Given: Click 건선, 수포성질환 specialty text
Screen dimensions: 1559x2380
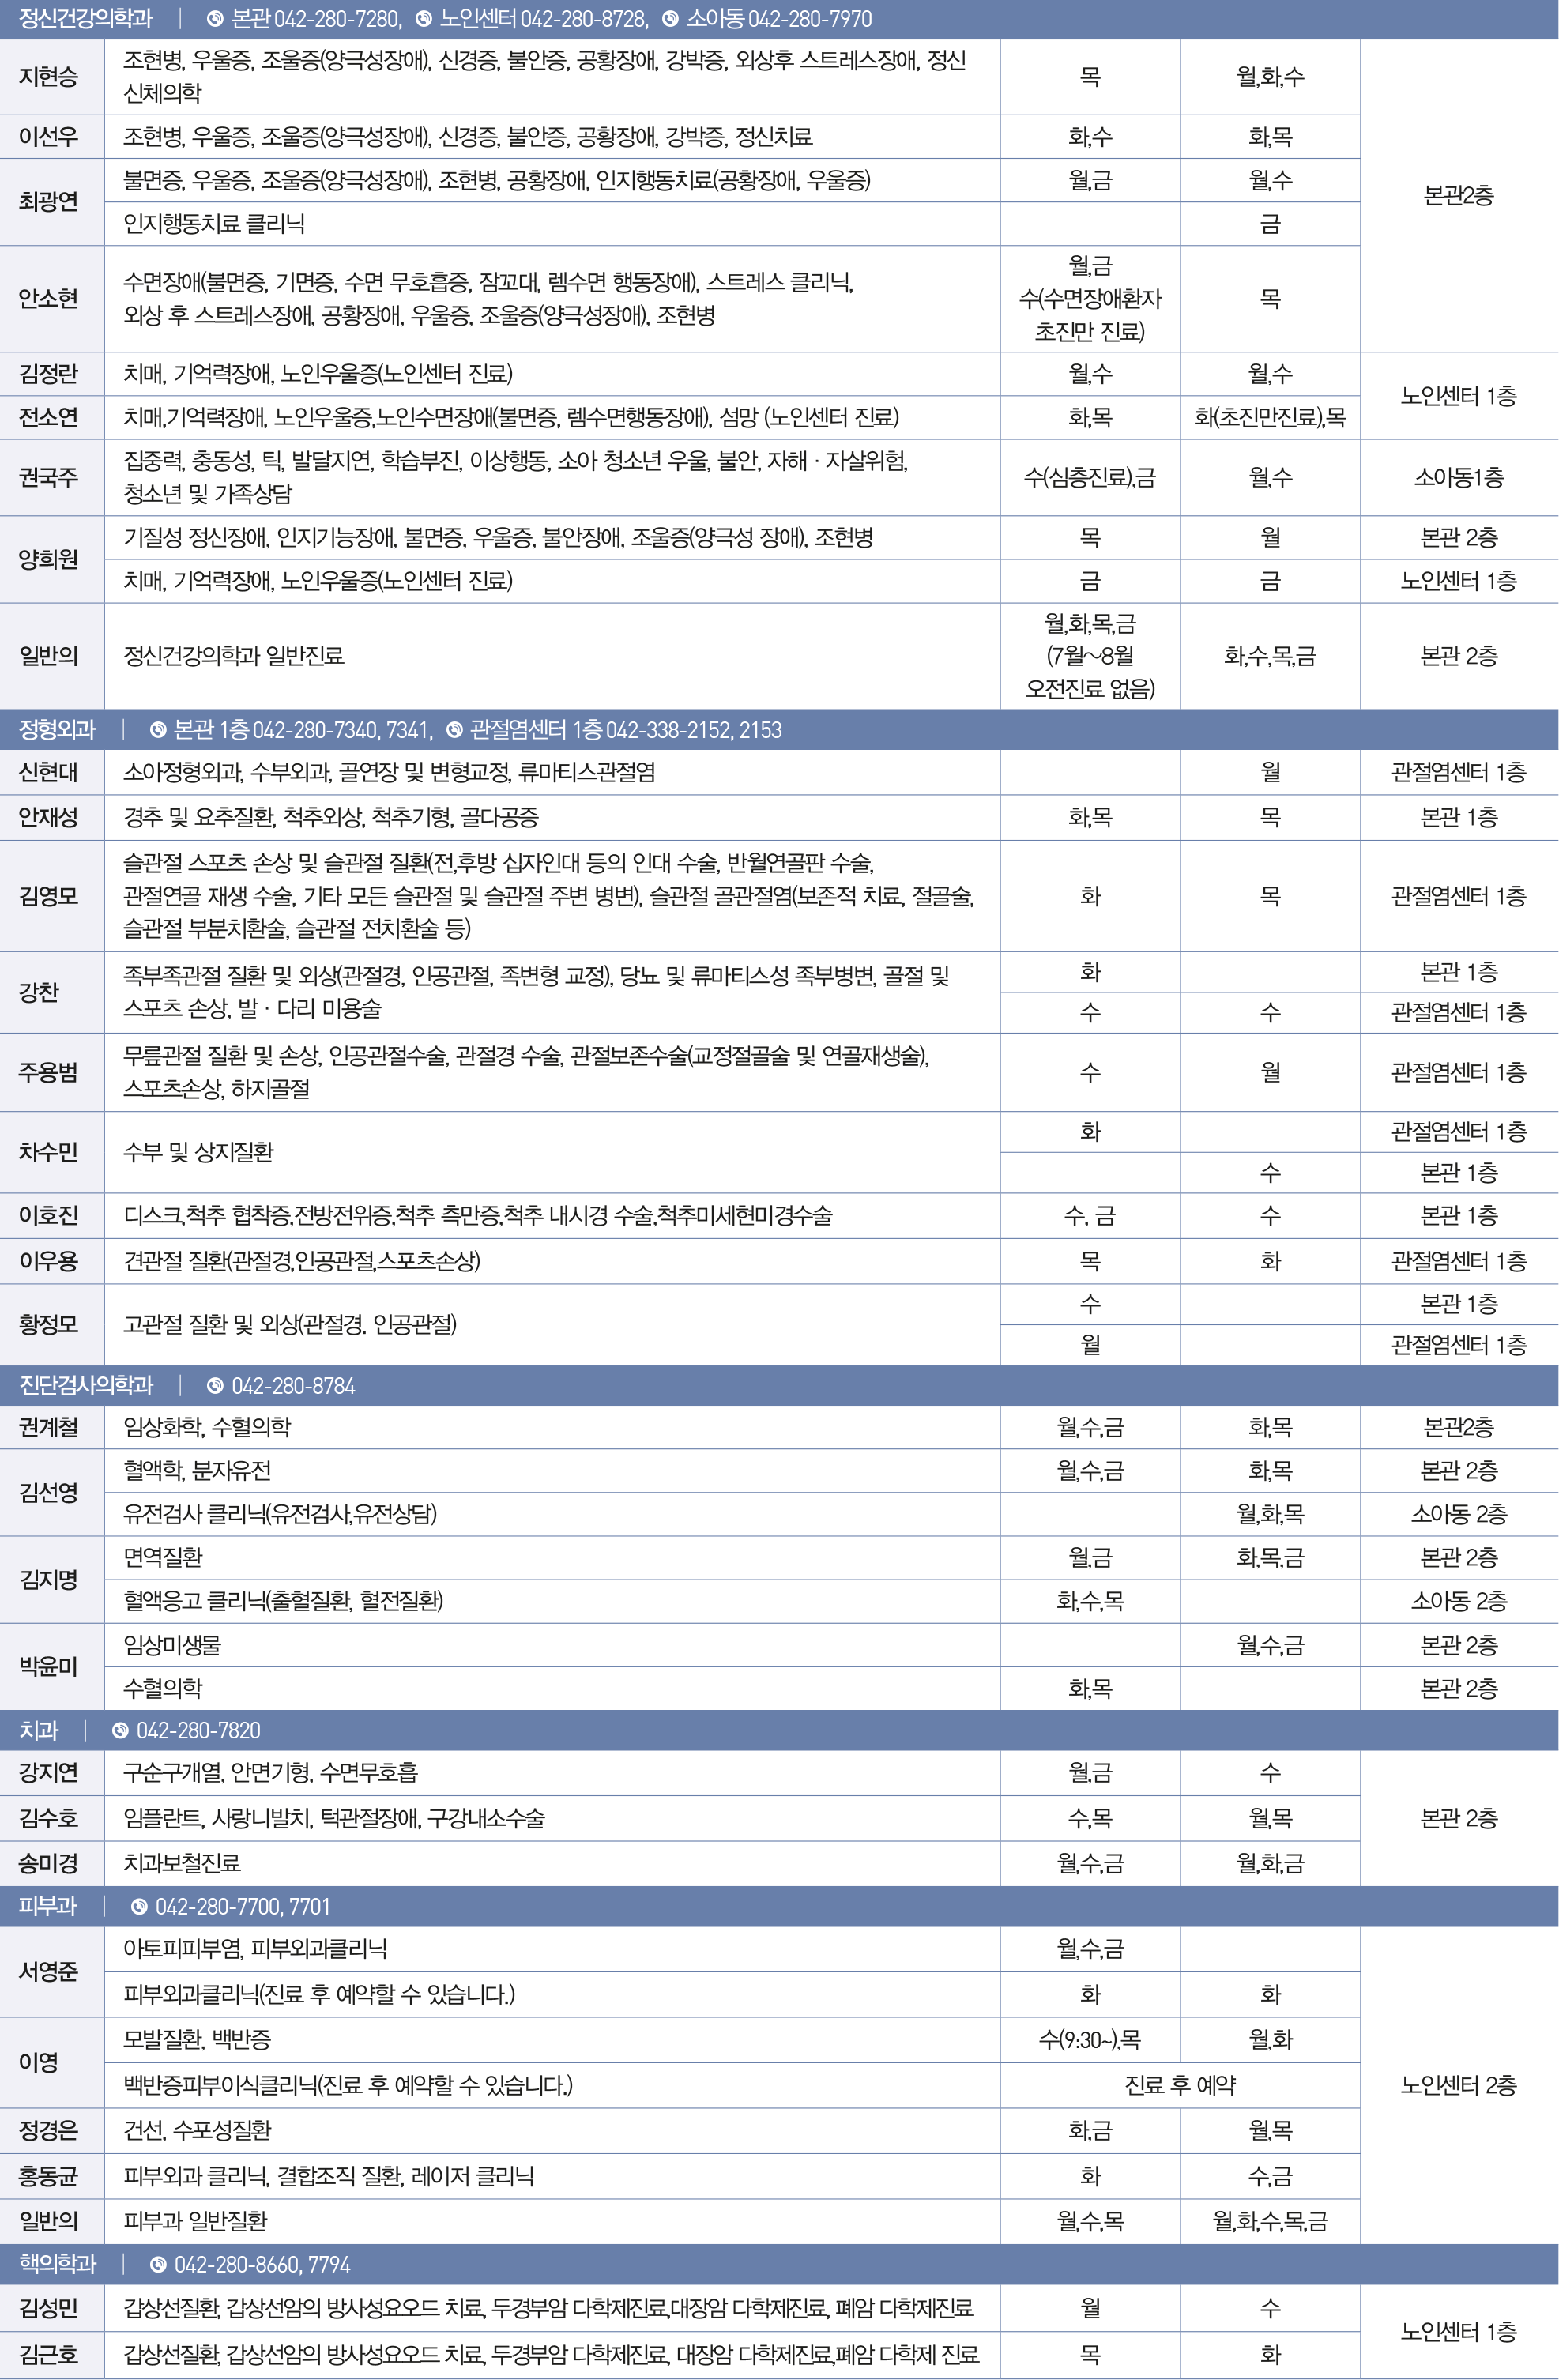Looking at the screenshot, I should point(197,2131).
